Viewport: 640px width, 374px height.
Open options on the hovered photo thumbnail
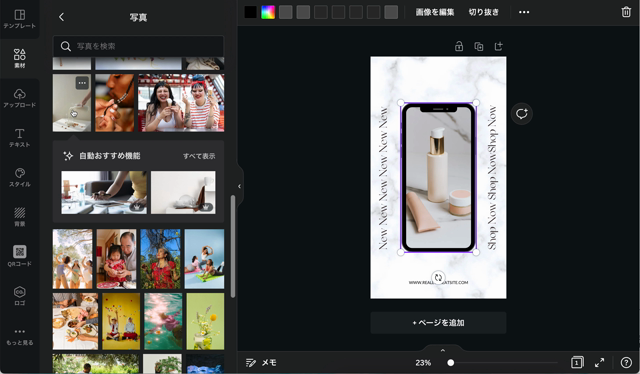point(82,83)
